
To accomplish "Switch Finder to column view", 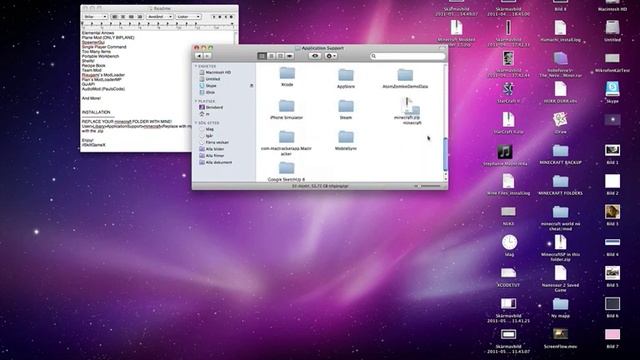I will click(x=280, y=56).
